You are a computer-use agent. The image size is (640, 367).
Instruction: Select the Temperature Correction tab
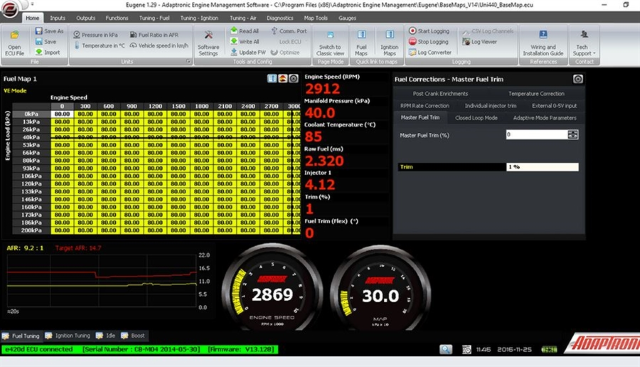pyautogui.click(x=536, y=93)
